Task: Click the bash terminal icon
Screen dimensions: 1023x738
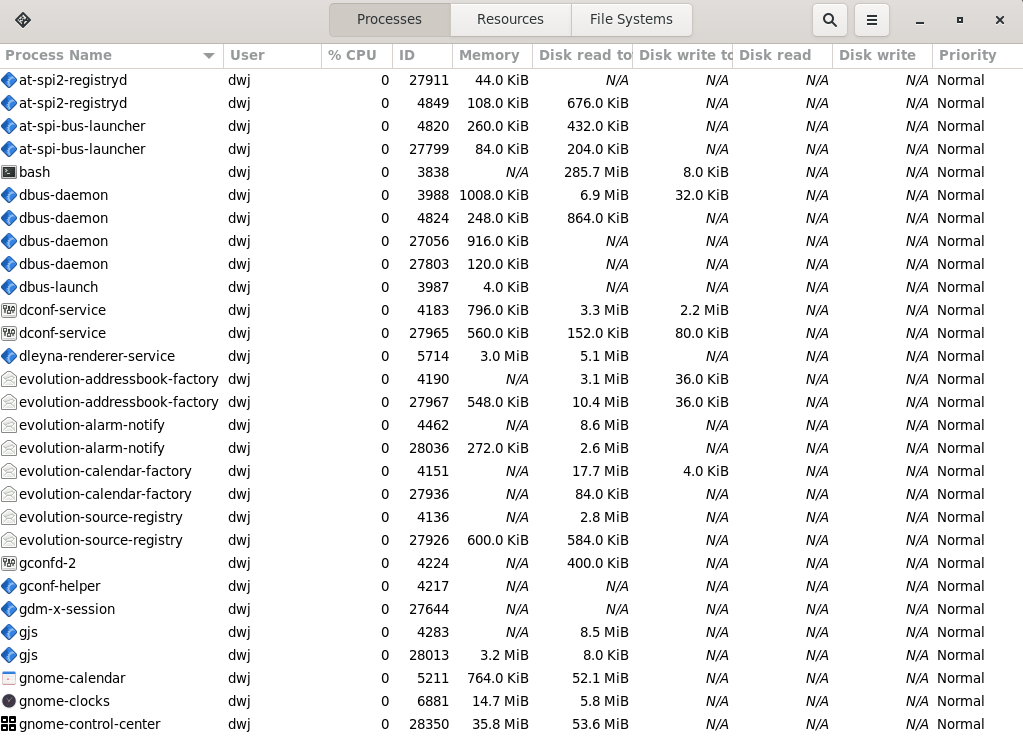Action: click(9, 172)
